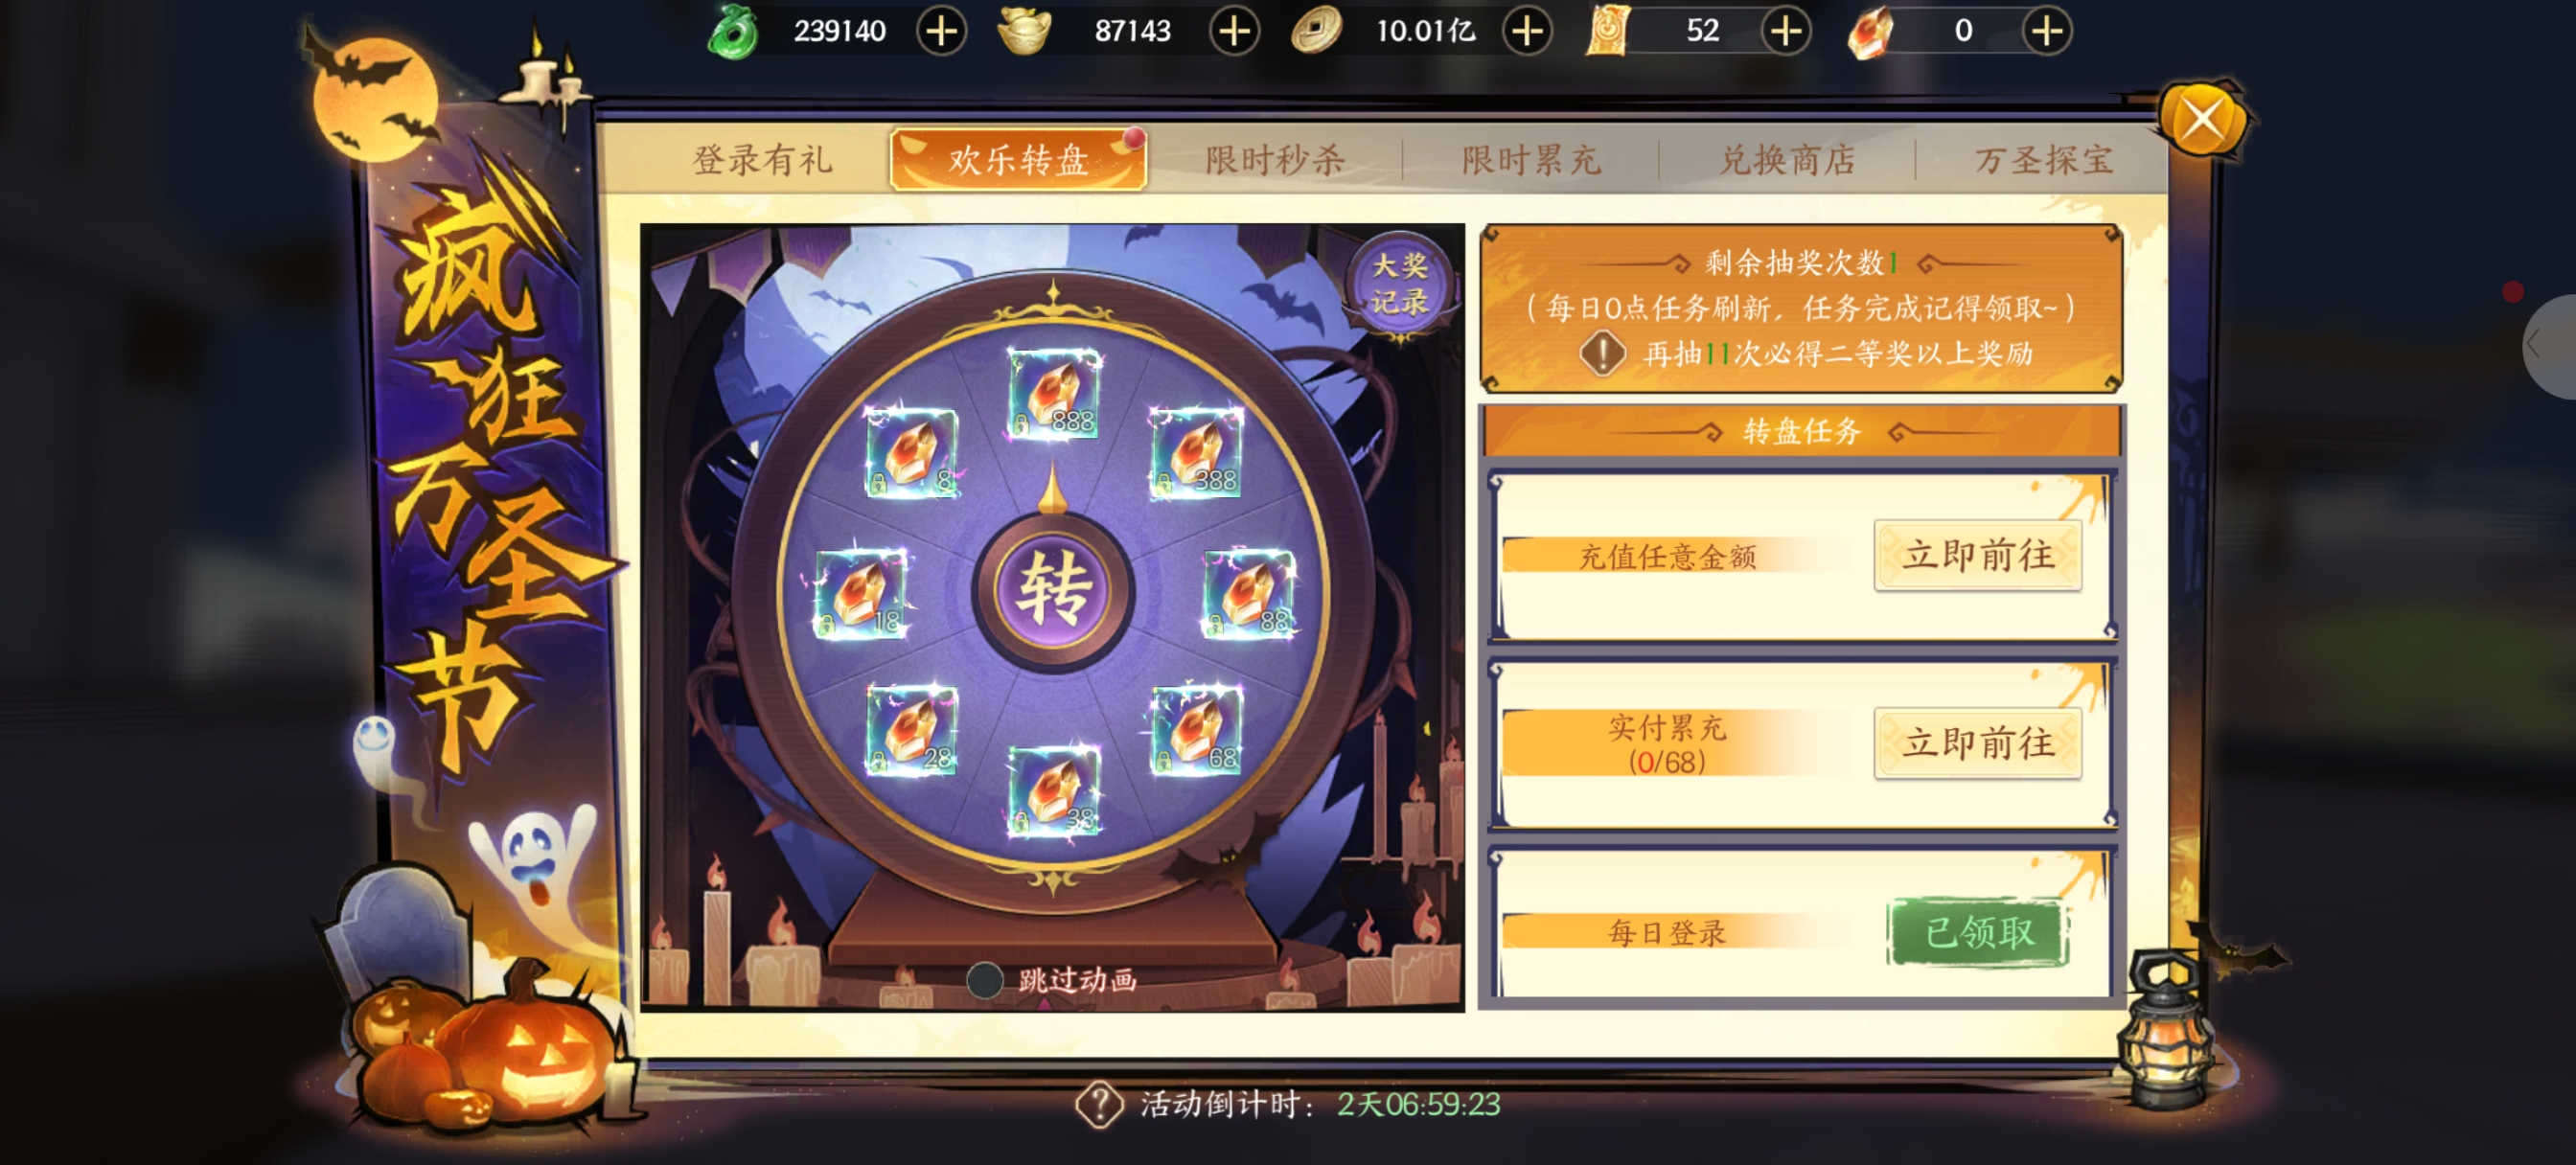
Task: Switch to the 登录有礼 tab
Action: point(762,159)
